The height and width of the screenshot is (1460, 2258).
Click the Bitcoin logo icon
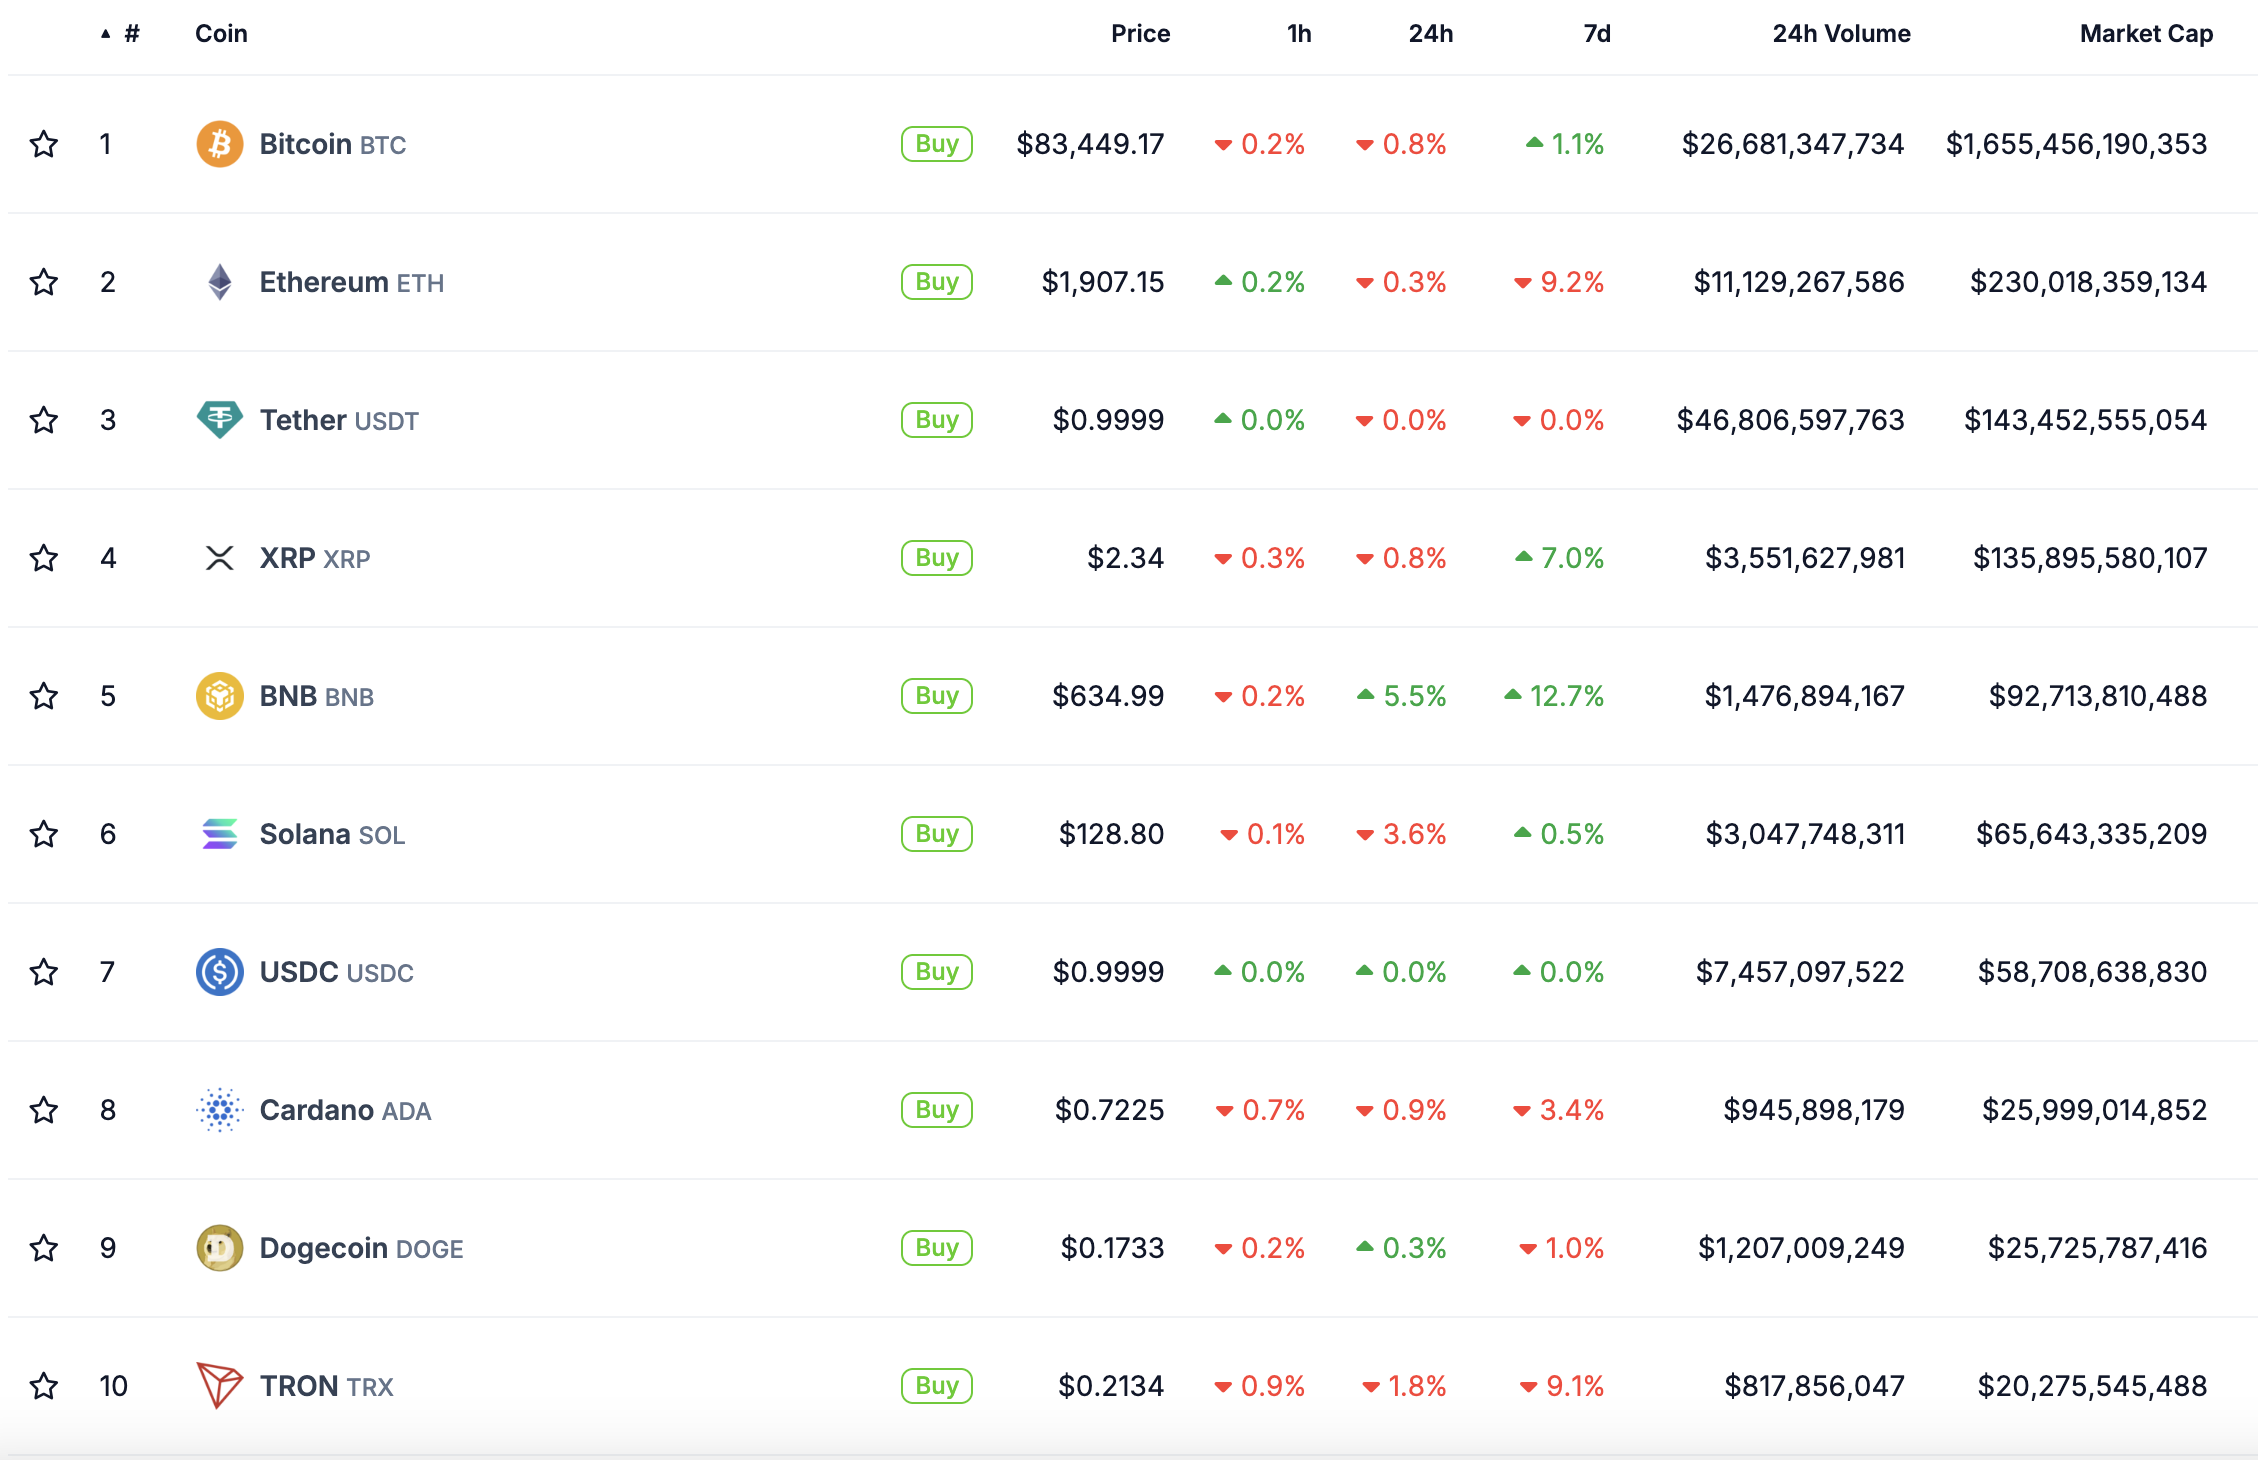click(x=220, y=144)
